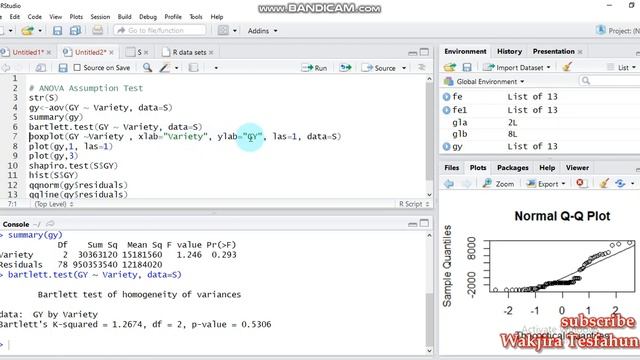Viewport: 640px width, 360px height.
Task: Maximize the source editor pane
Action: (424, 52)
